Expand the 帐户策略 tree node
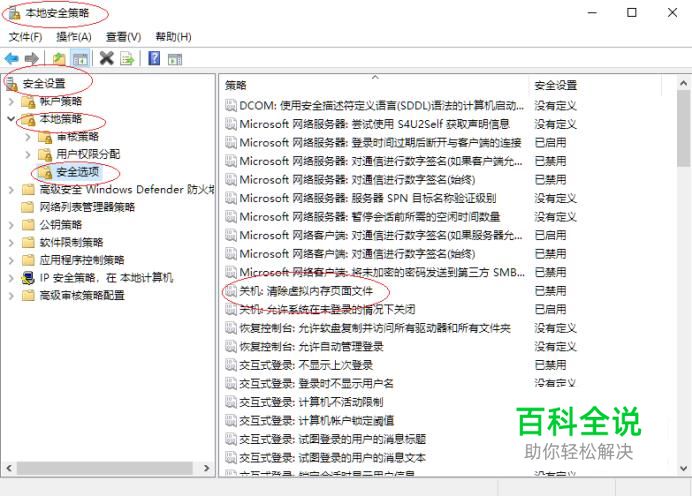Image resolution: width=692 pixels, height=496 pixels. (x=11, y=101)
